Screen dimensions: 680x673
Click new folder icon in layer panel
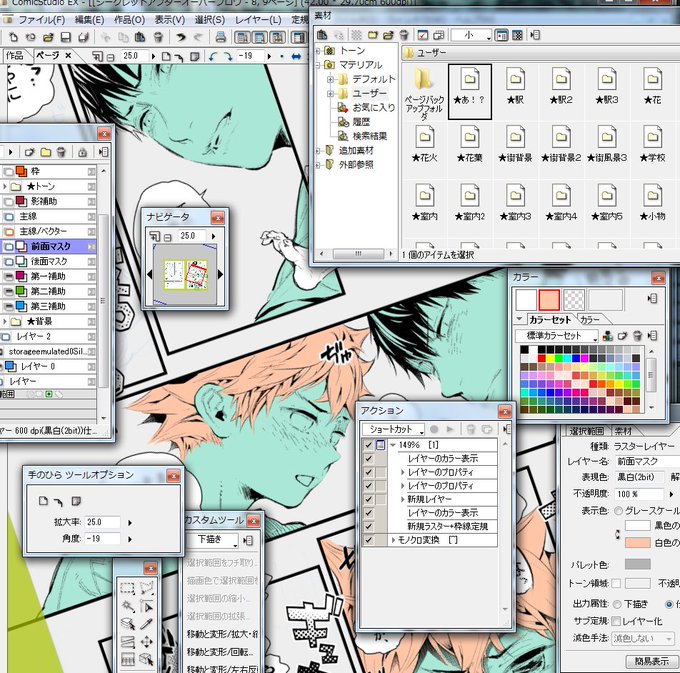pyautogui.click(x=46, y=152)
